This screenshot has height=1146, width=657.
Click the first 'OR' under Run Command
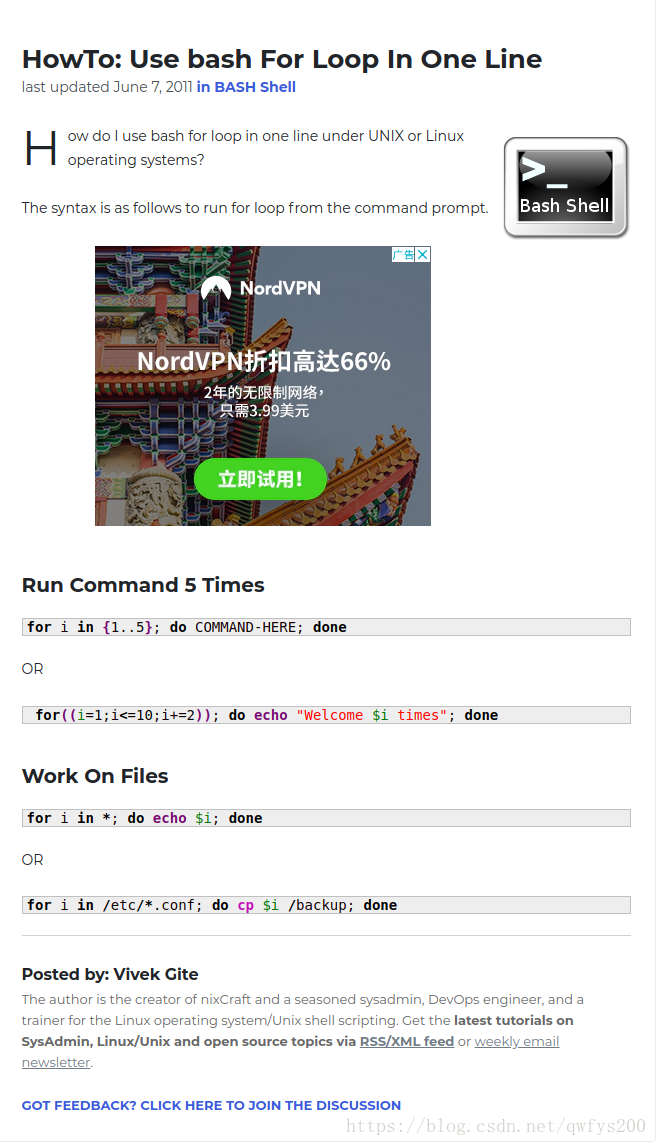[33, 669]
